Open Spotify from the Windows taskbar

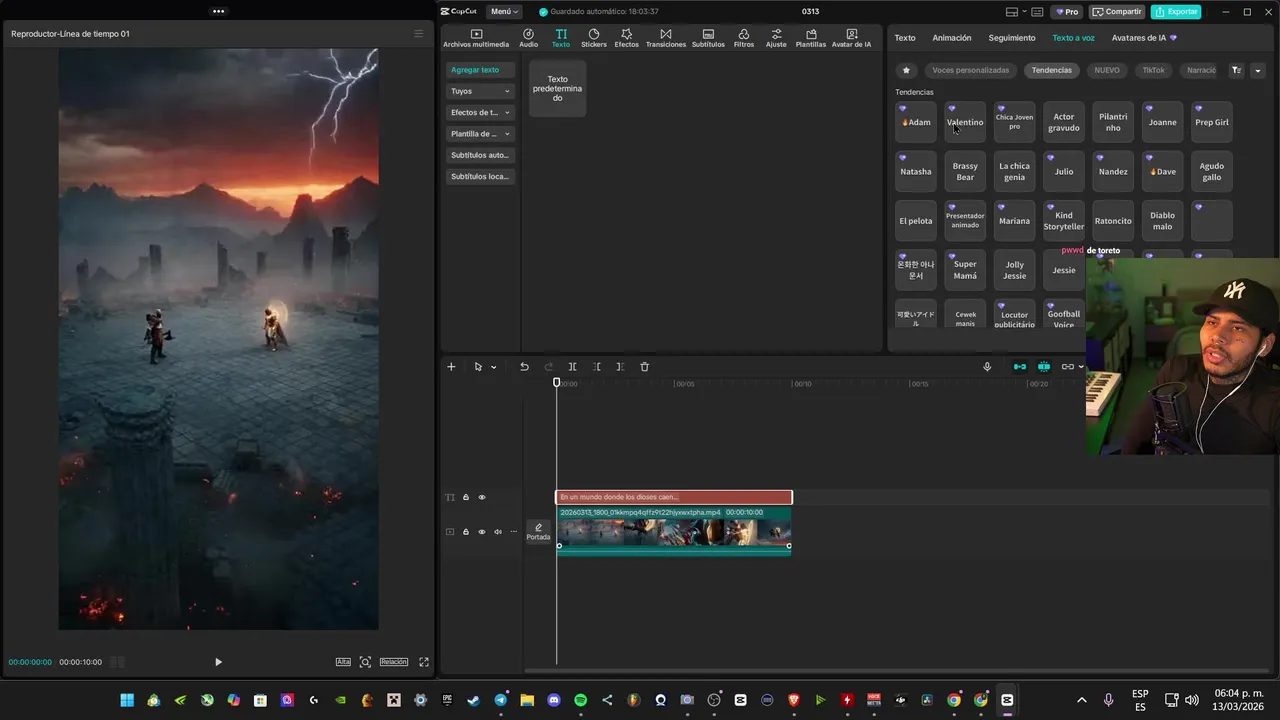[581, 700]
